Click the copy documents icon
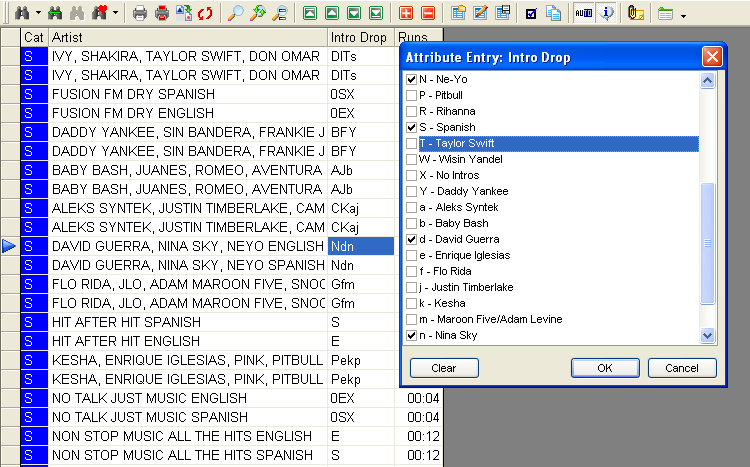 pyautogui.click(x=553, y=13)
